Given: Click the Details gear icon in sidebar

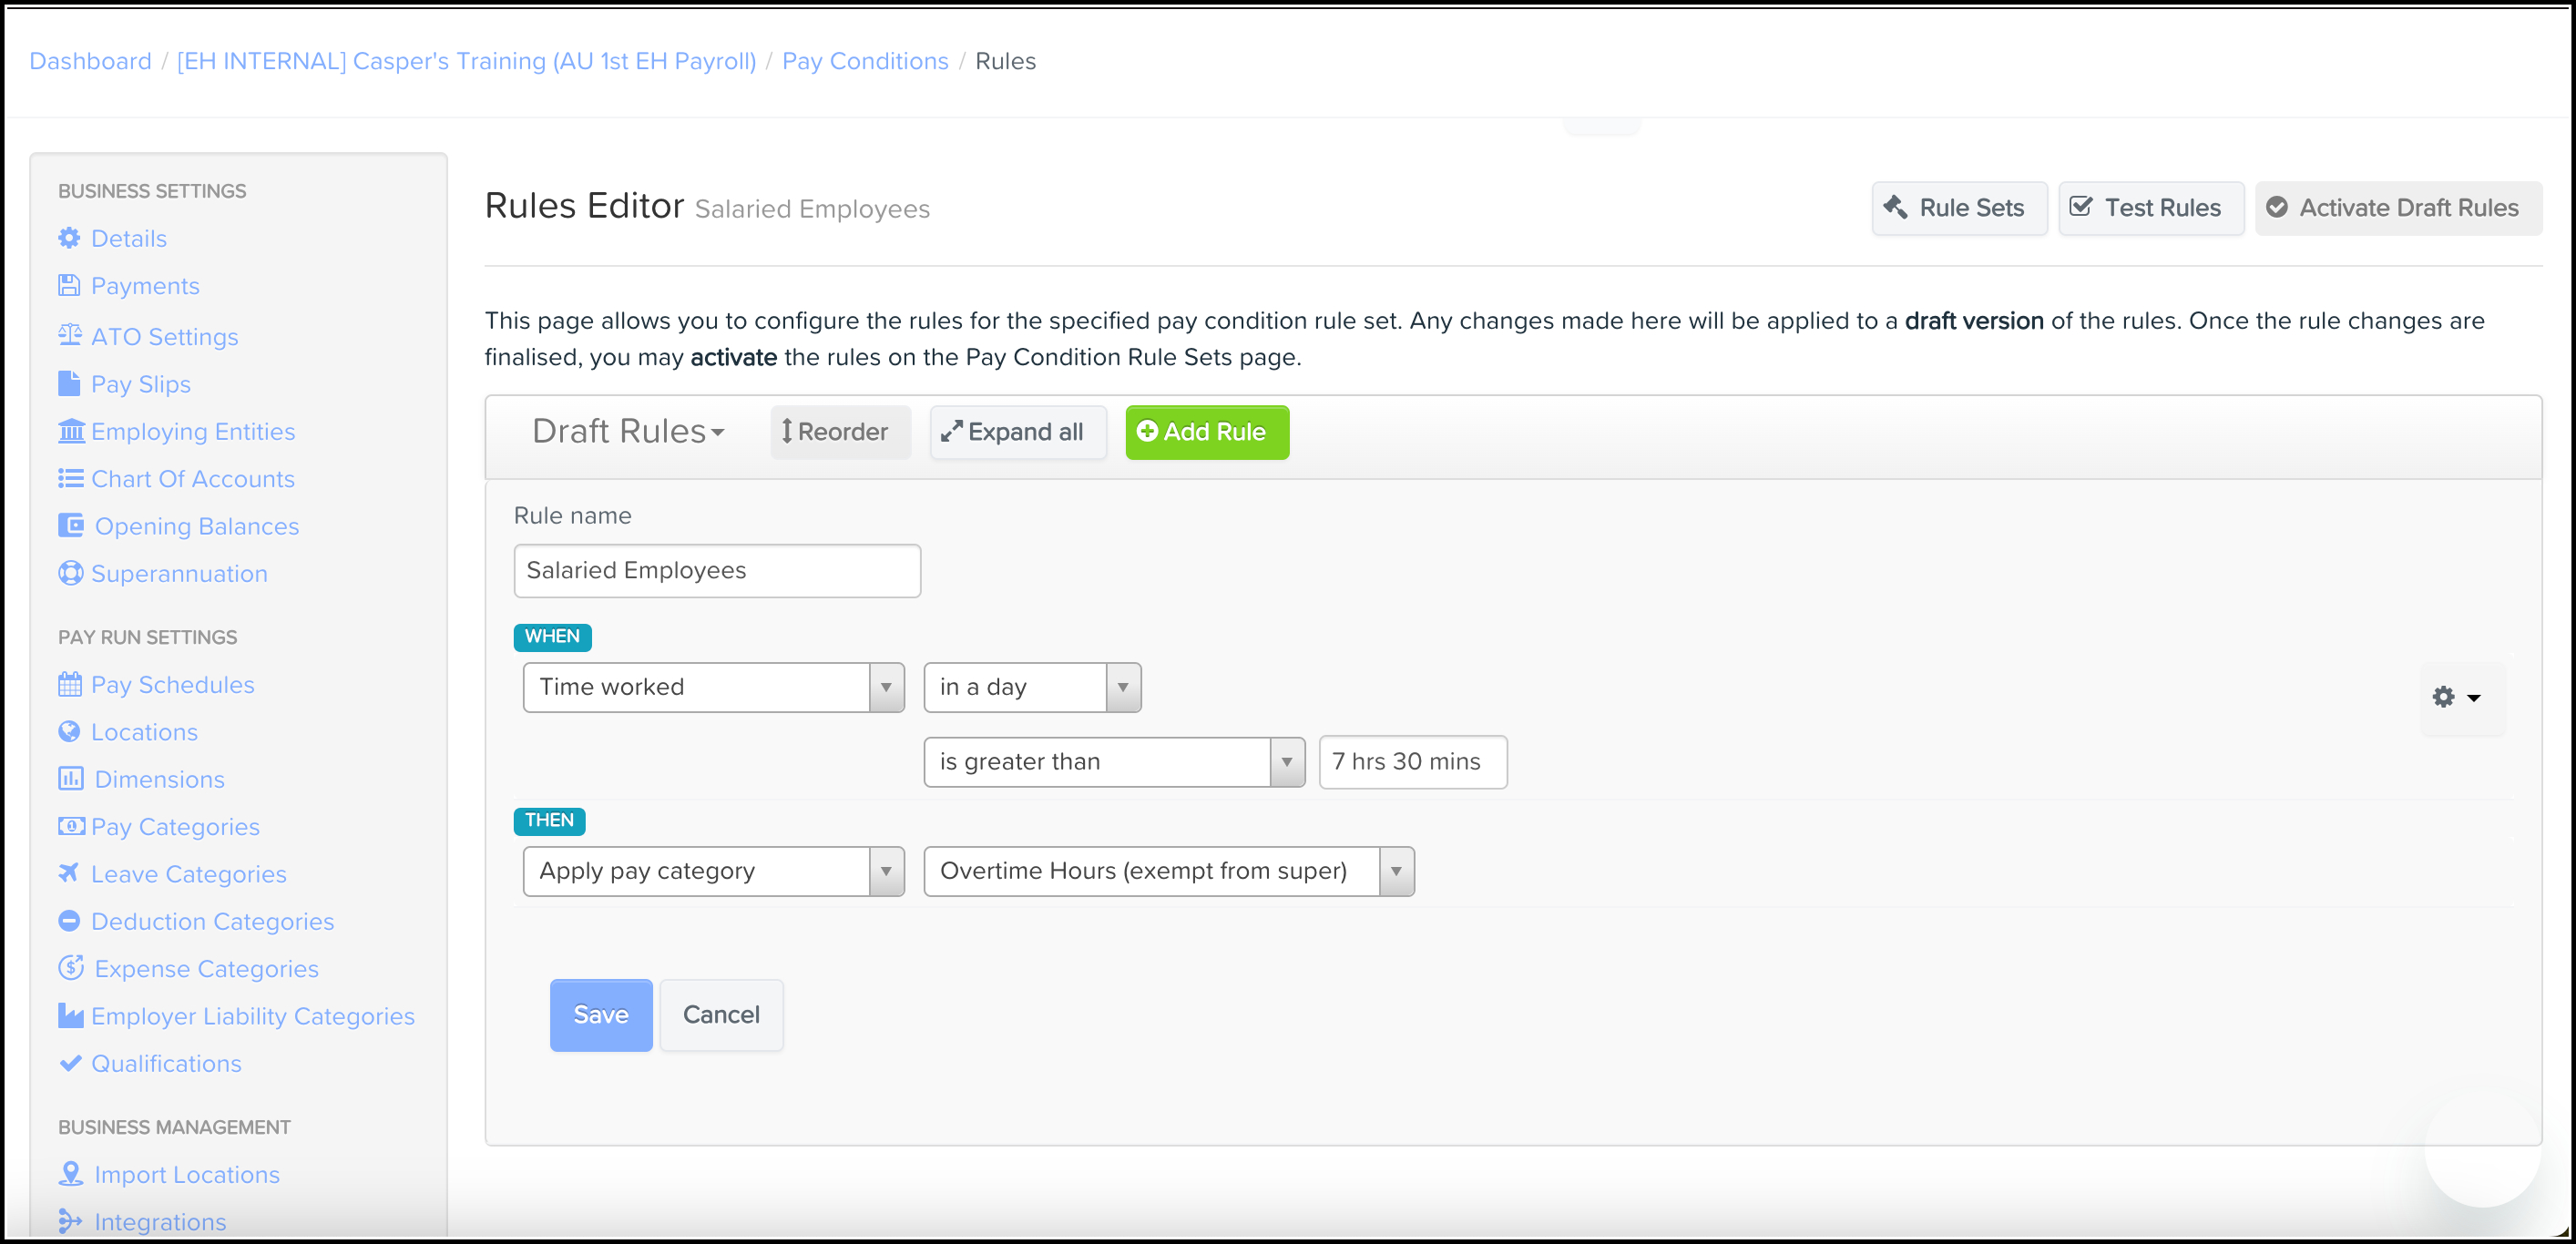Looking at the screenshot, I should point(69,238).
